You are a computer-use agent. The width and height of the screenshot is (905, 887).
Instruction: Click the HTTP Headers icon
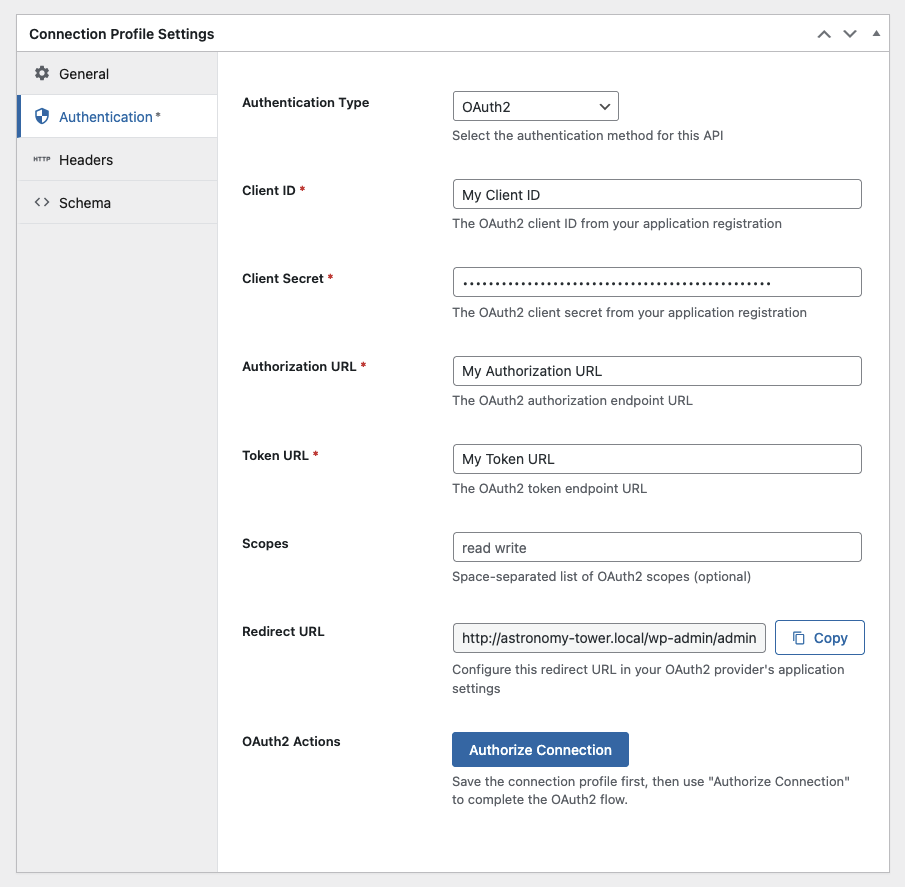click(42, 159)
